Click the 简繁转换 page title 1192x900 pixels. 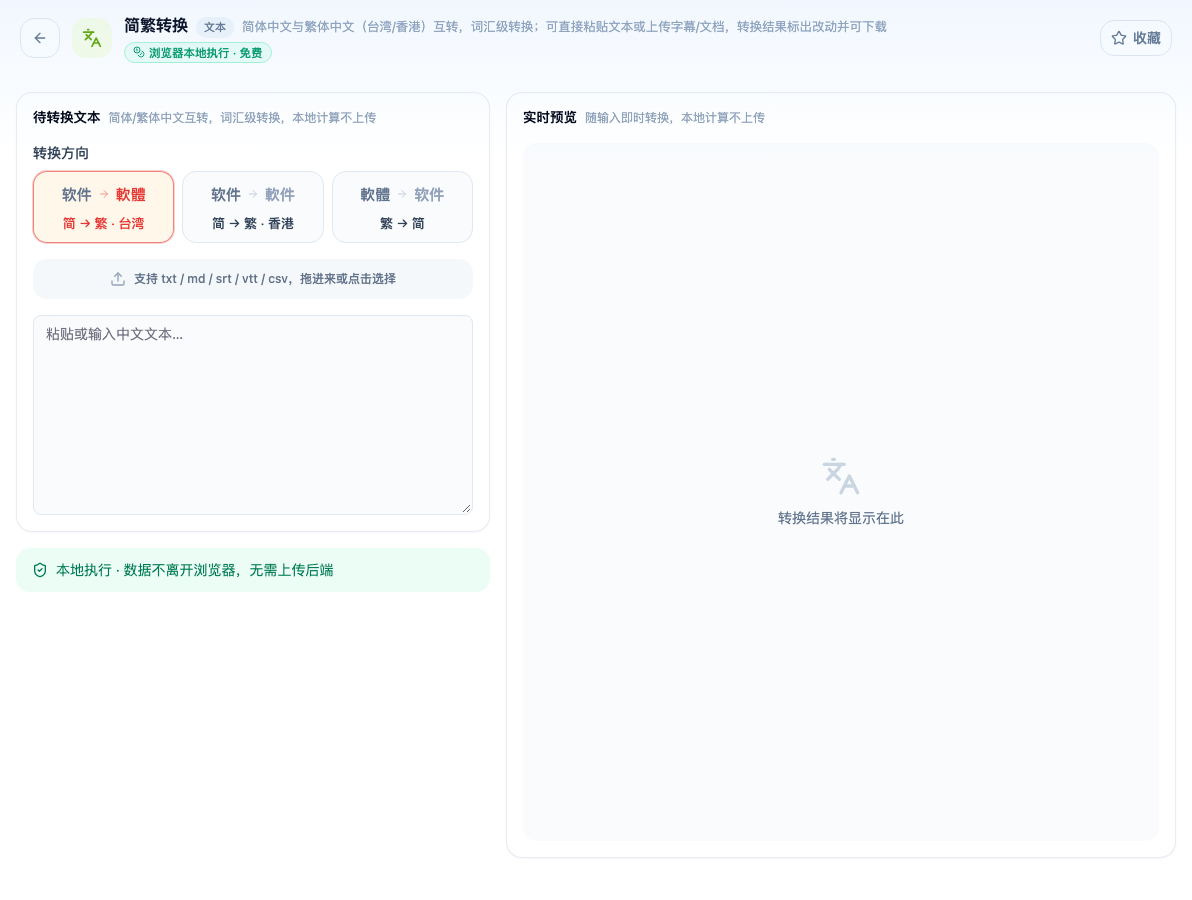coord(156,26)
